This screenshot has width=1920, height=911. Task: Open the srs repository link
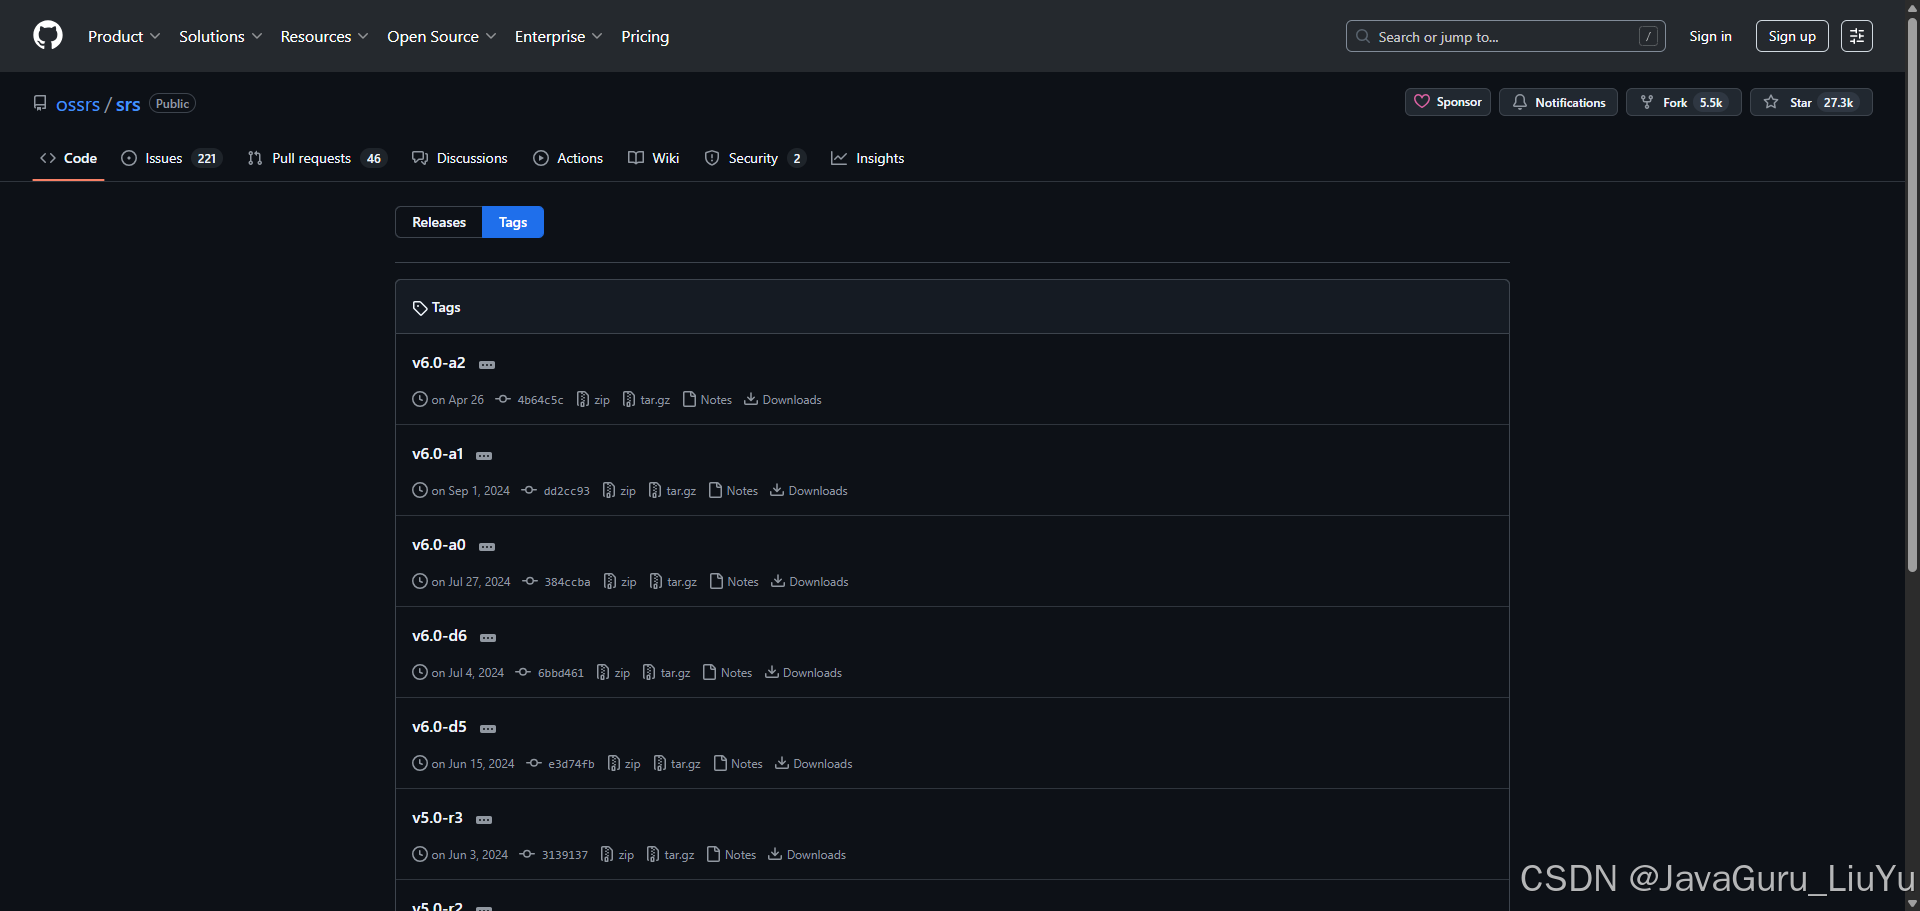128,105
